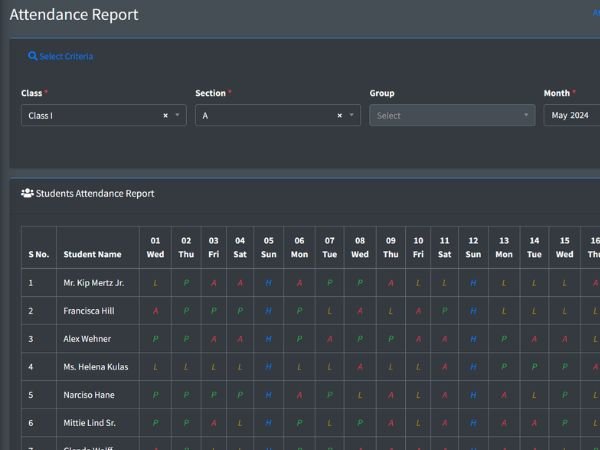Click the Attendance Report page title
This screenshot has height=450, width=600.
tap(74, 15)
